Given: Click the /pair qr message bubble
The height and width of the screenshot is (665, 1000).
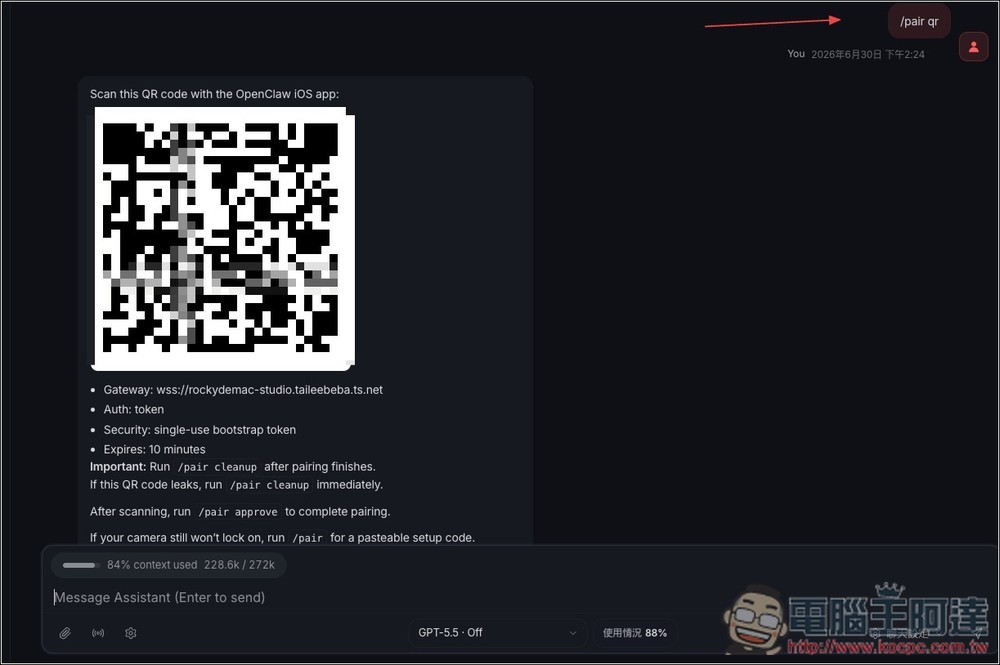Looking at the screenshot, I should click(x=919, y=21).
